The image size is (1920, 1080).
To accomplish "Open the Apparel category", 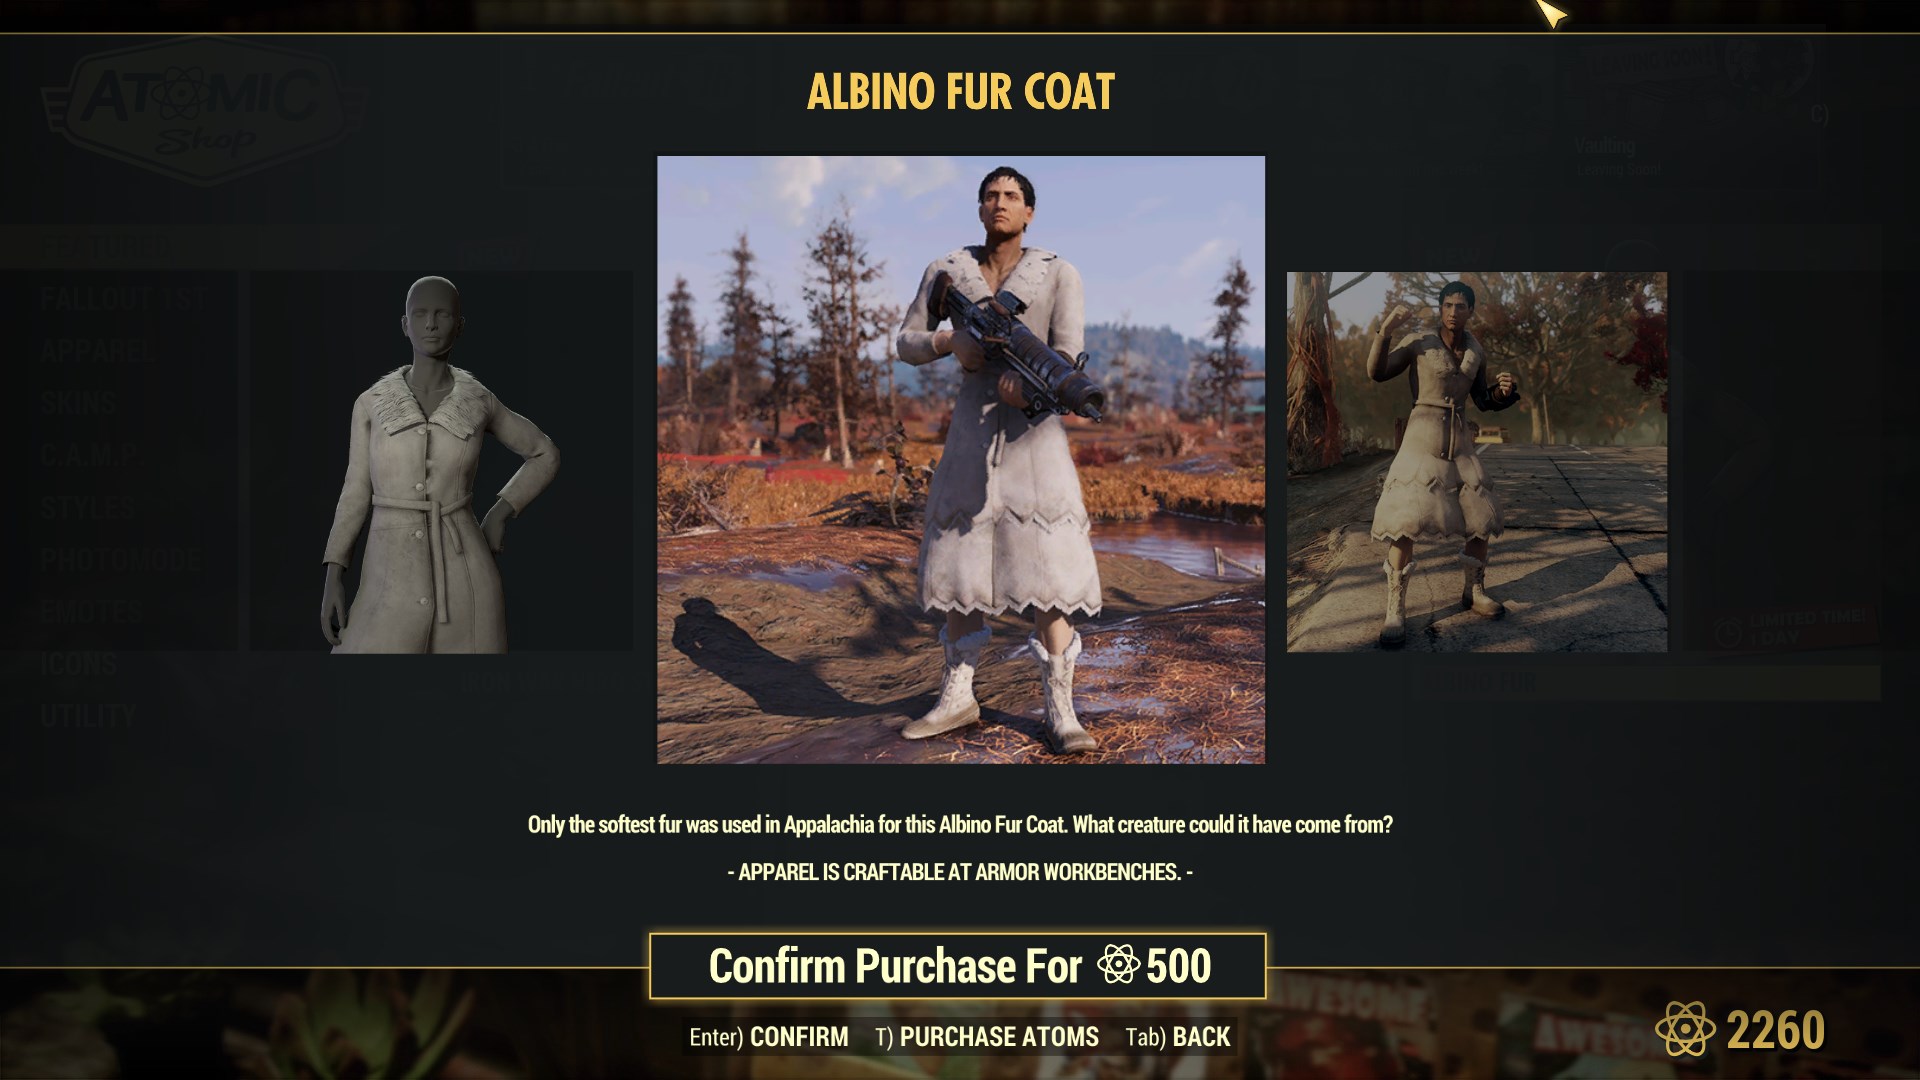I will coord(97,351).
